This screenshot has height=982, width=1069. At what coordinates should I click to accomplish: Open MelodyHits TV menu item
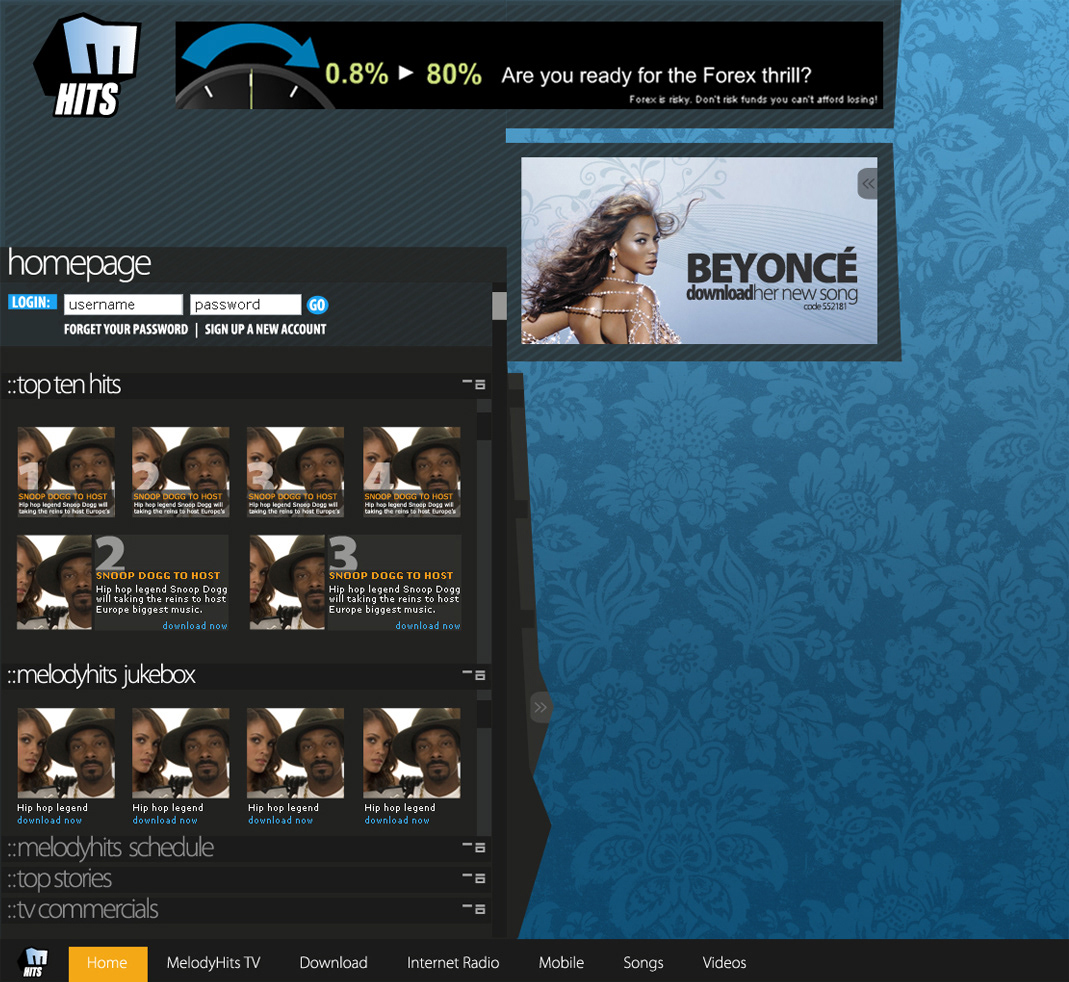click(213, 963)
